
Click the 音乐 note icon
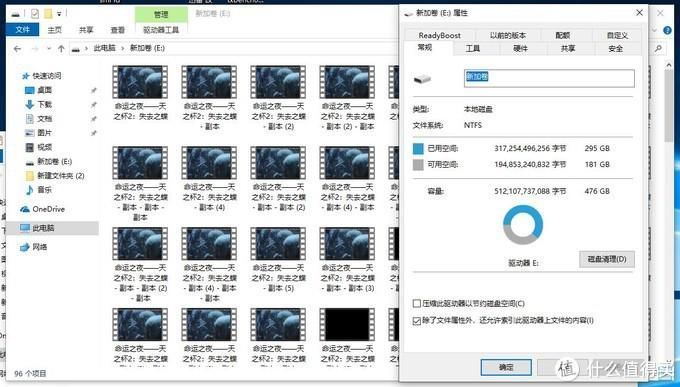29,190
